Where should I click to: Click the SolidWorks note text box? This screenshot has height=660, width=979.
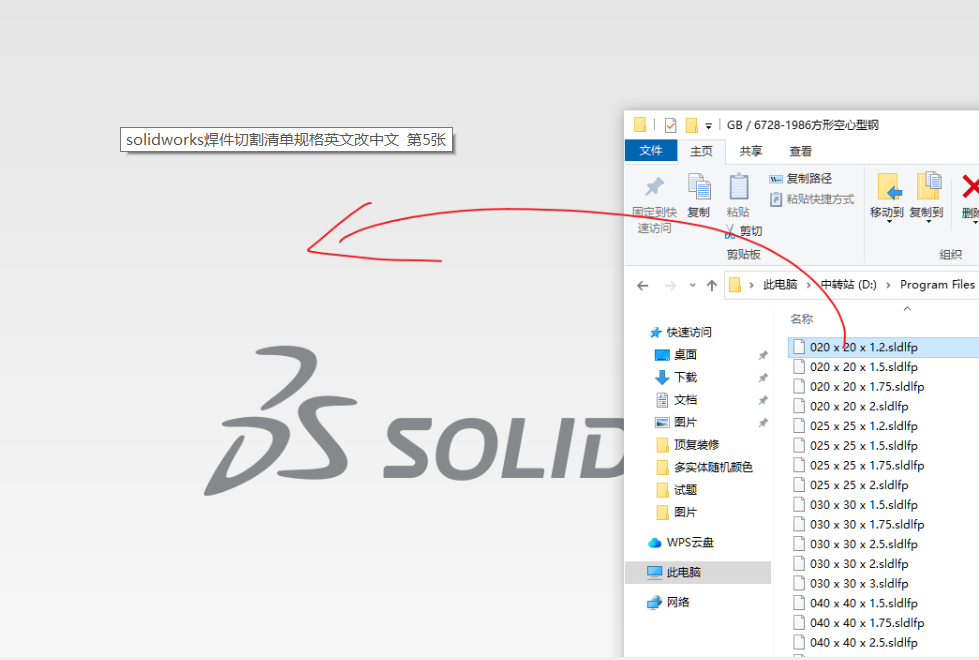pyautogui.click(x=286, y=140)
